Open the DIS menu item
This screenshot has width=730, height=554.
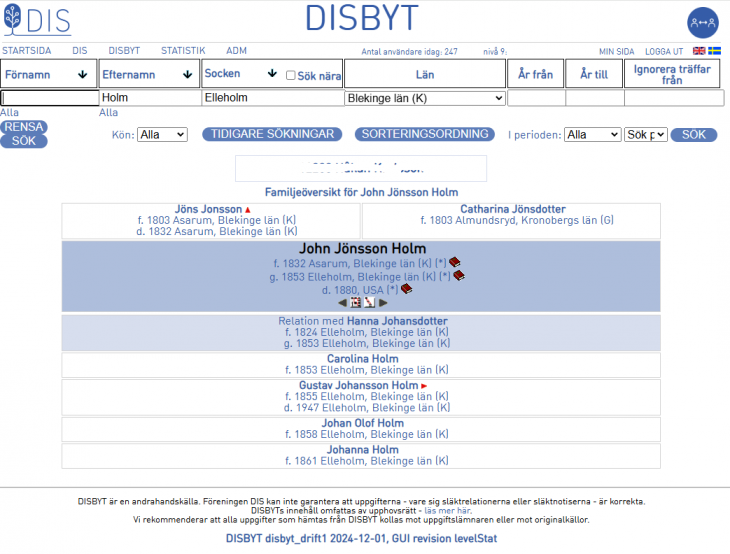tap(80, 51)
